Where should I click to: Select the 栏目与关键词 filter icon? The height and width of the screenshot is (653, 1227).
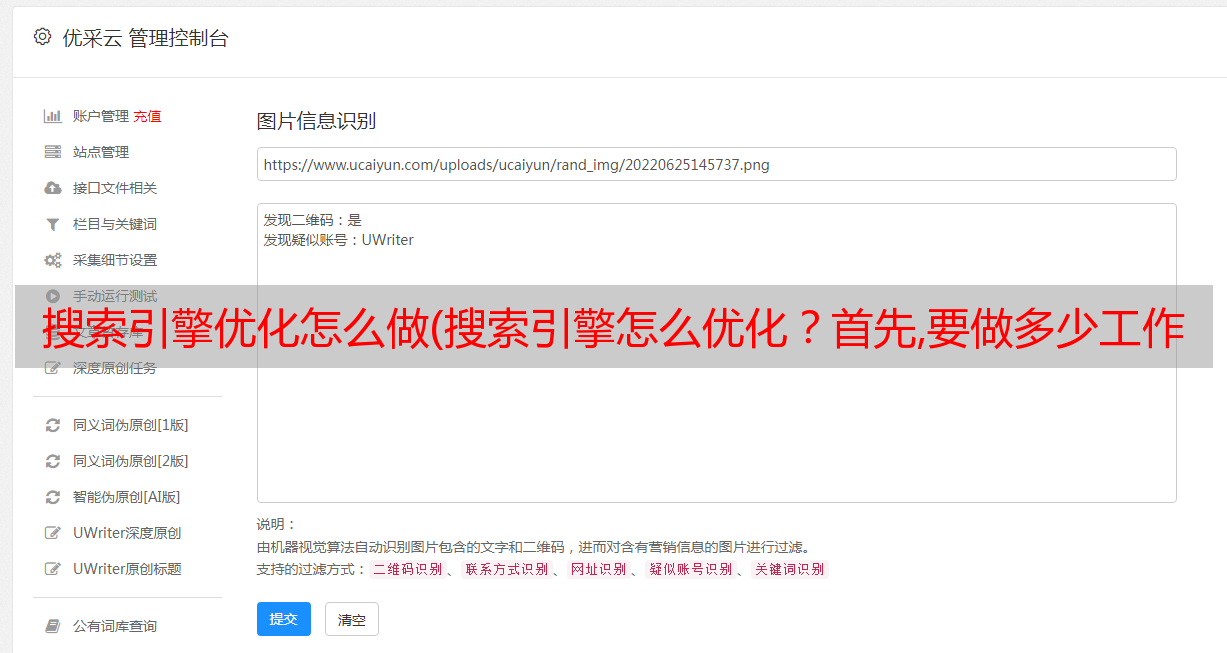(53, 224)
